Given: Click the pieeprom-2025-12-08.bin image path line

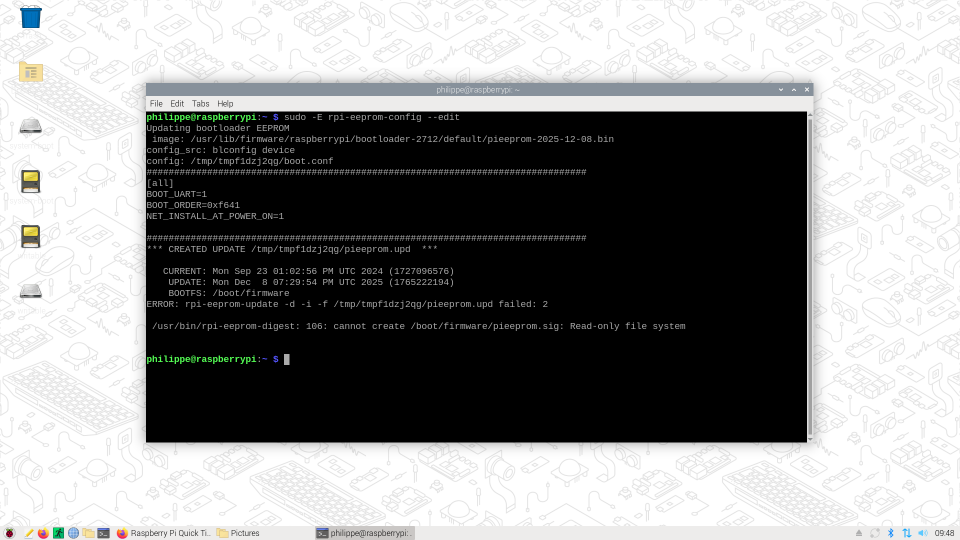Looking at the screenshot, I should coord(383,139).
